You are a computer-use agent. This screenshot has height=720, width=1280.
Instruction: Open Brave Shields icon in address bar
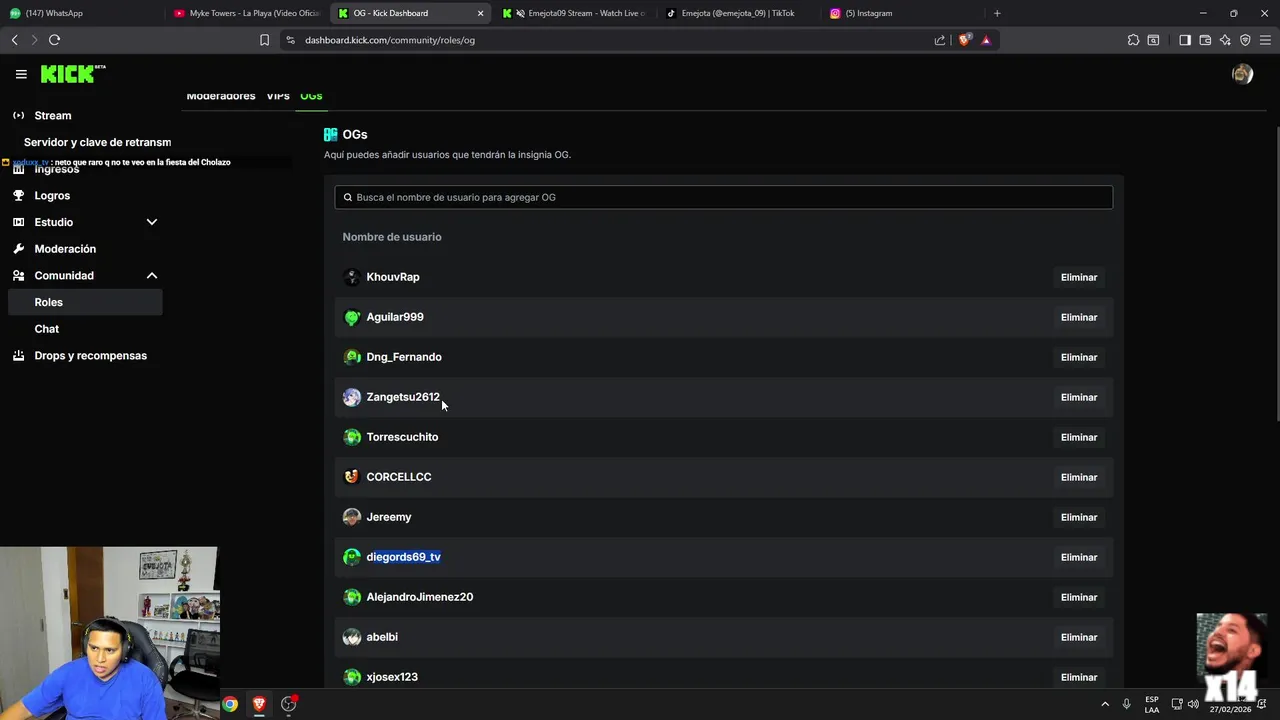tap(964, 40)
